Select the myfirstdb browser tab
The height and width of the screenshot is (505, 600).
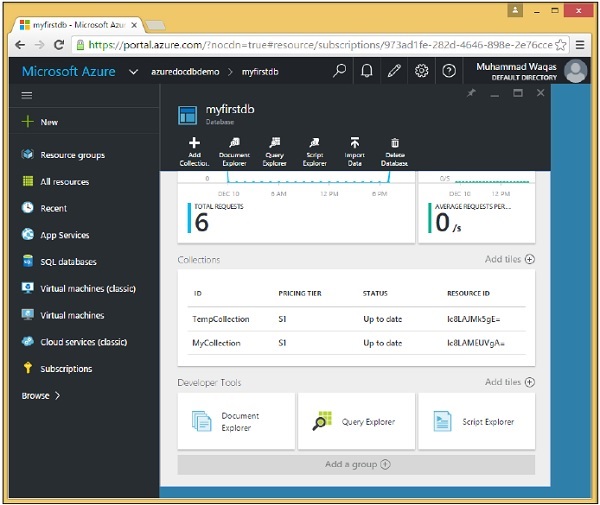coord(78,25)
